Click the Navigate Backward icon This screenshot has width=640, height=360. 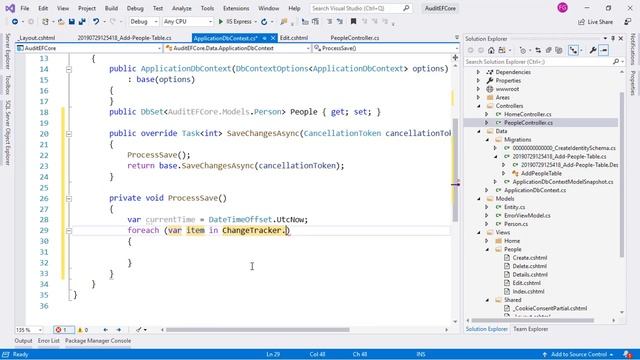pos(15,22)
